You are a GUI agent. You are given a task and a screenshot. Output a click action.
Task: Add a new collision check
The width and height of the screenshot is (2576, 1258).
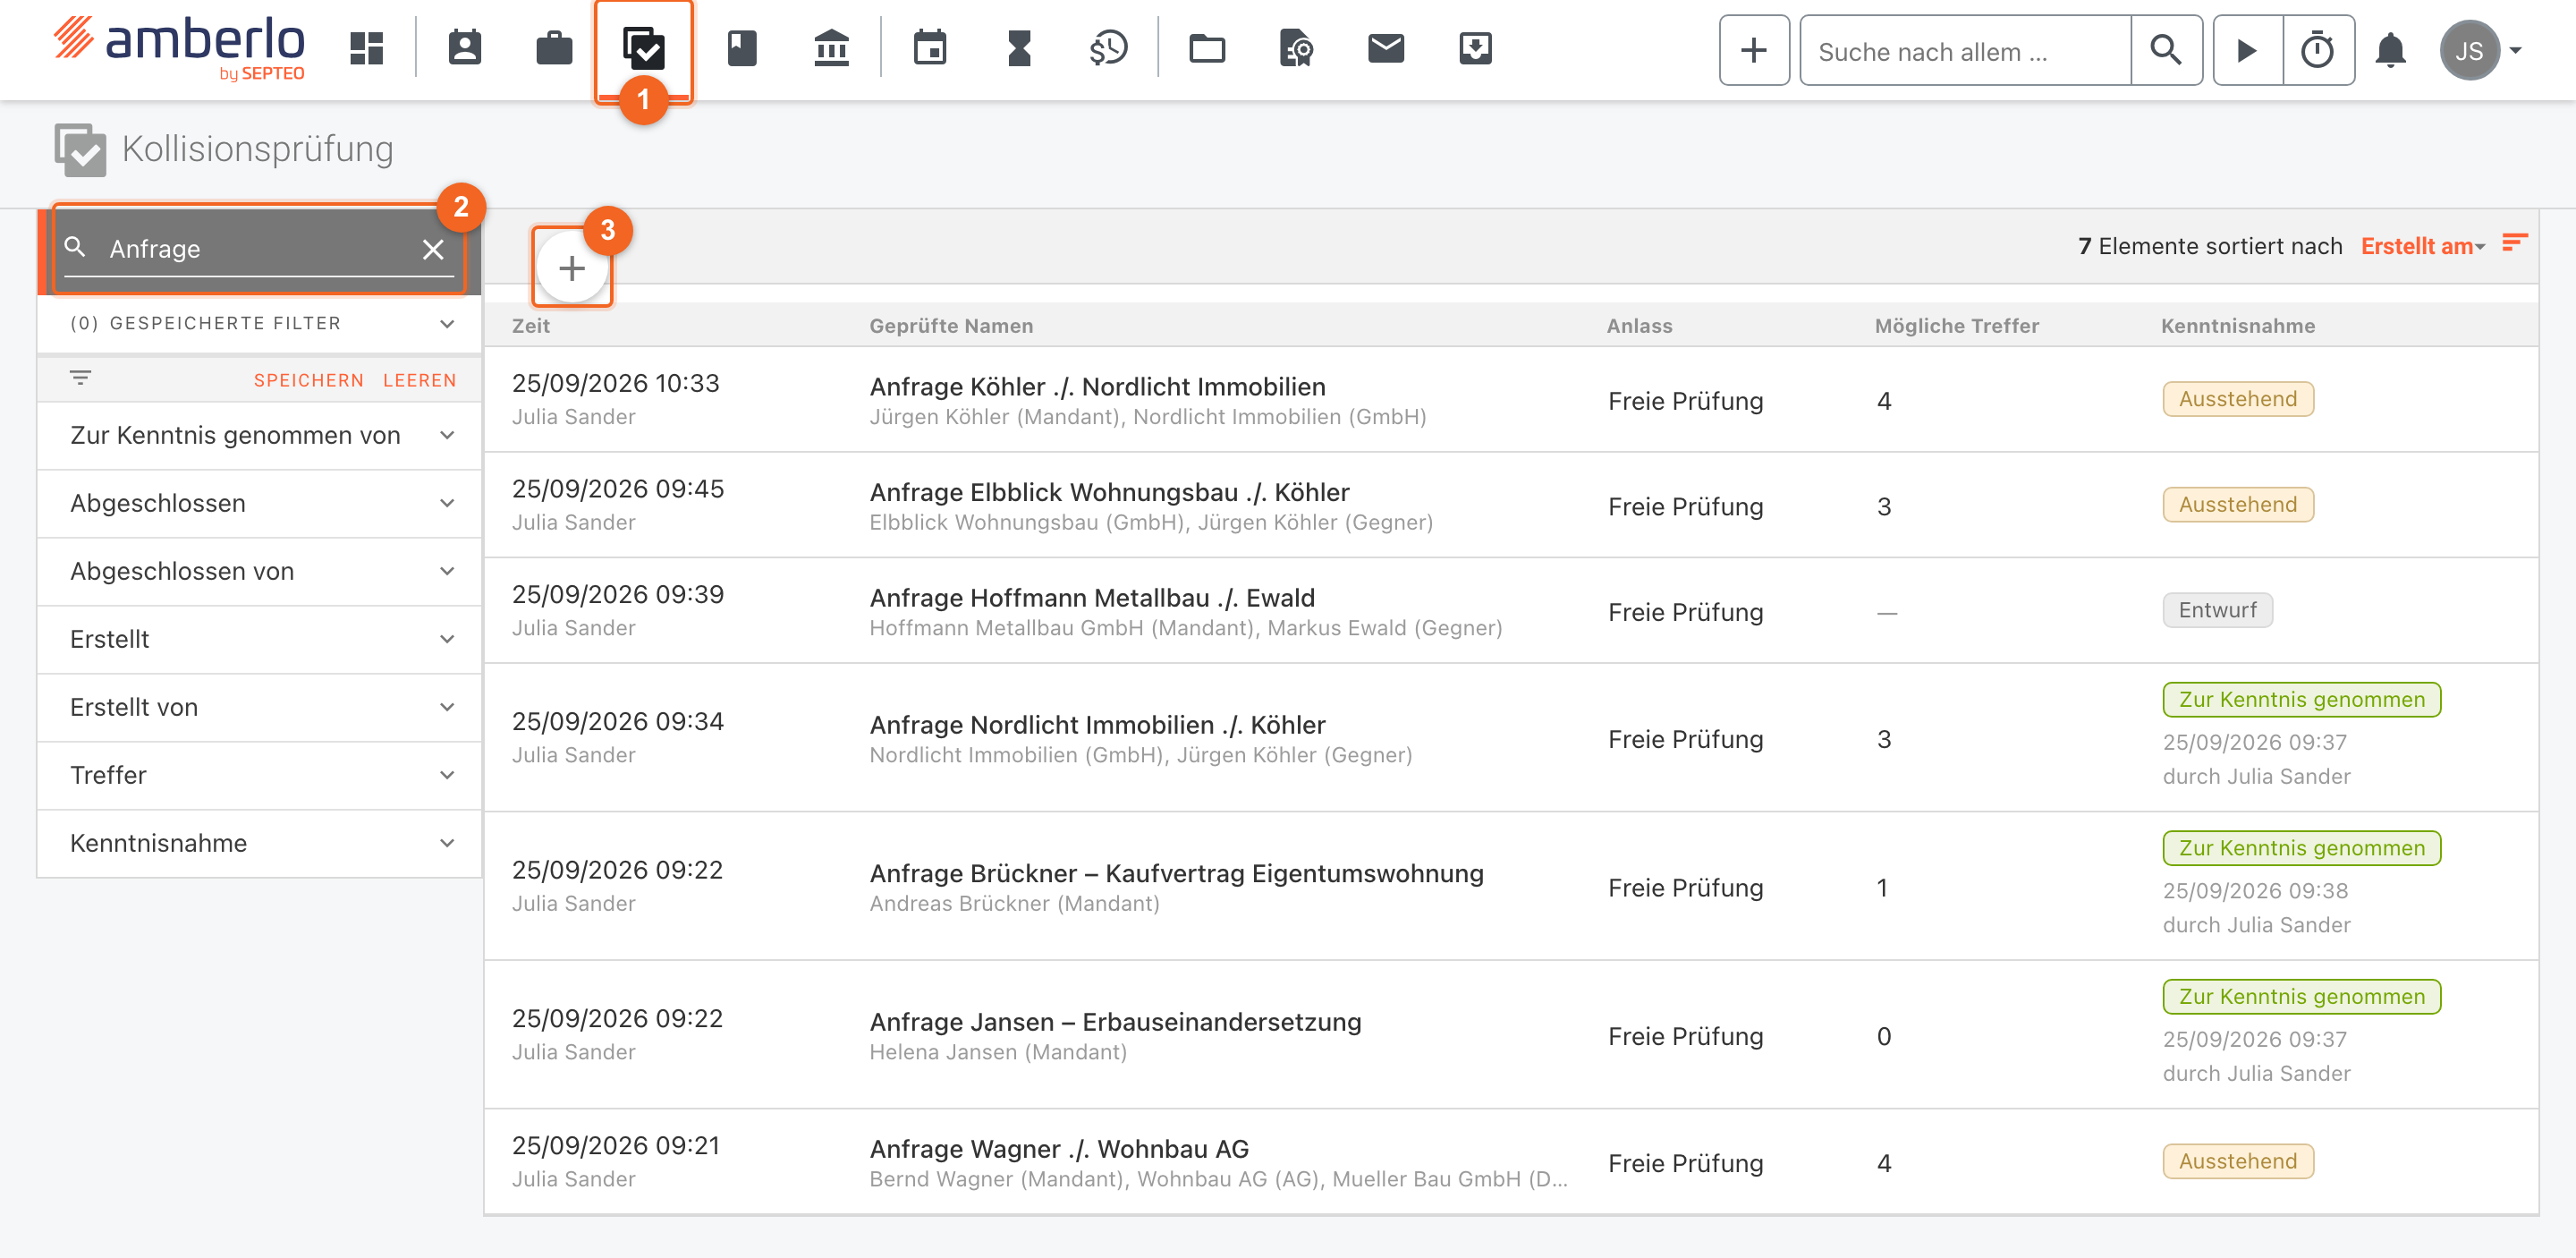572,268
